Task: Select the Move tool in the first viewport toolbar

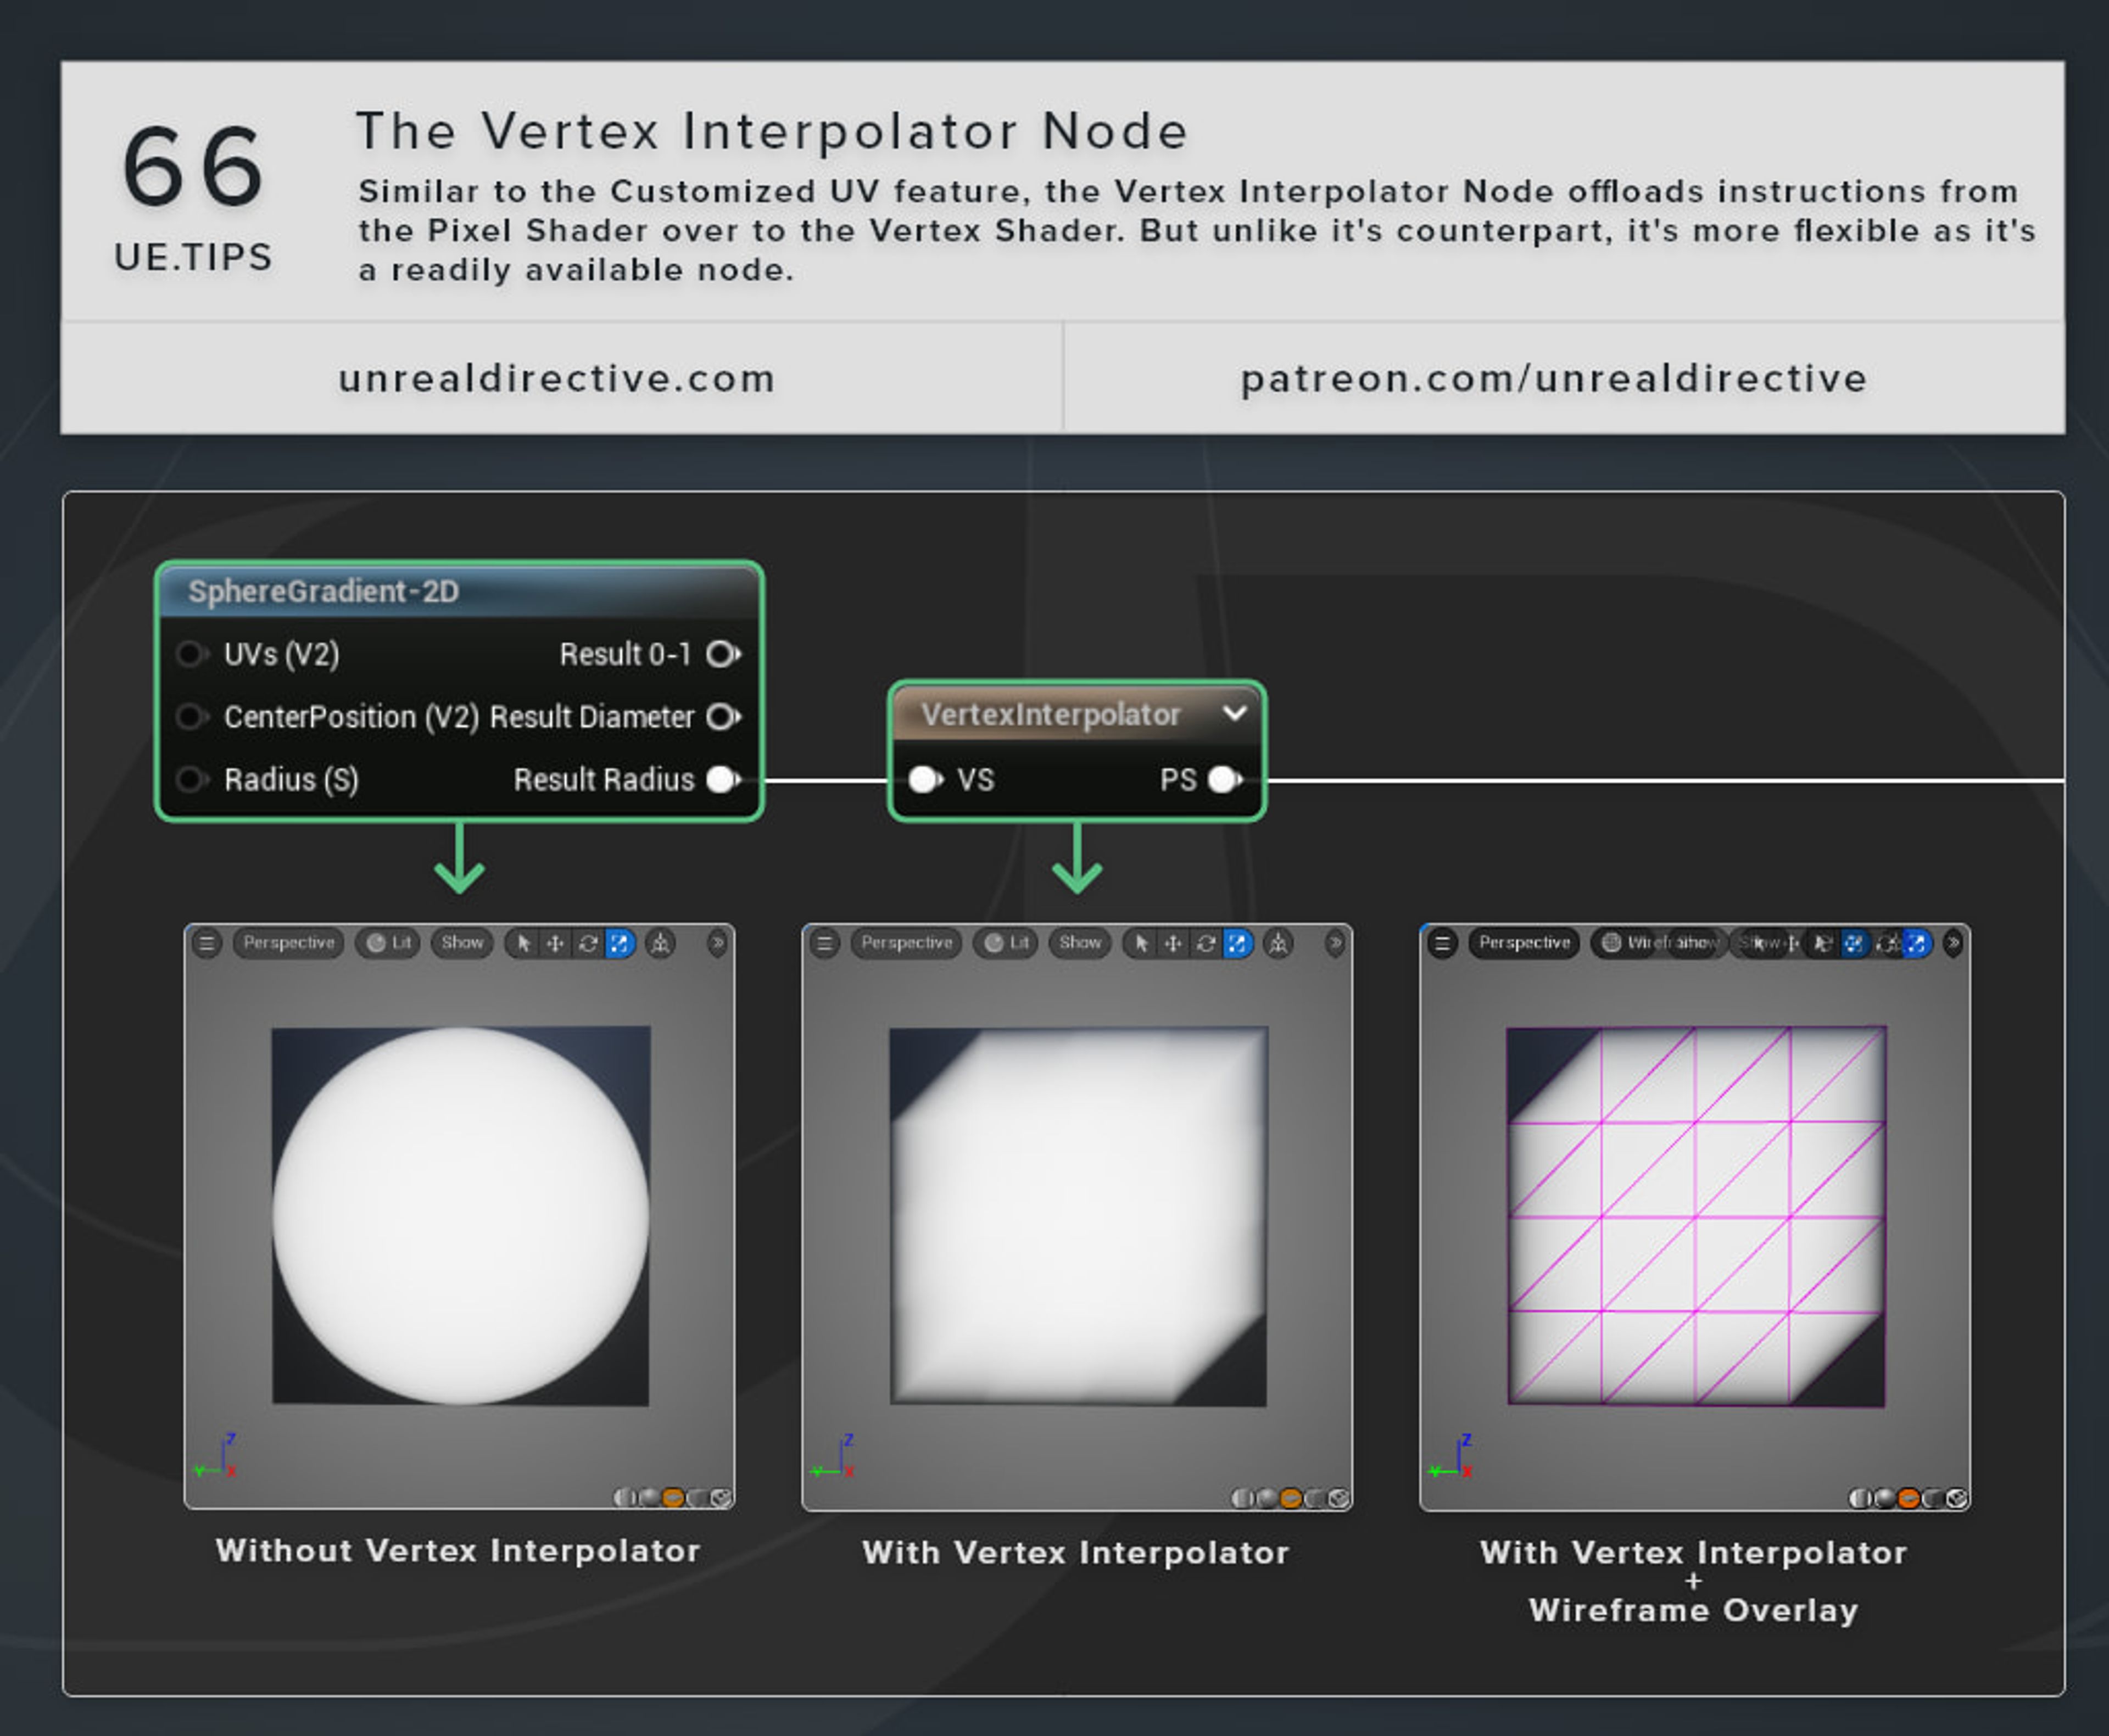Action: (555, 943)
